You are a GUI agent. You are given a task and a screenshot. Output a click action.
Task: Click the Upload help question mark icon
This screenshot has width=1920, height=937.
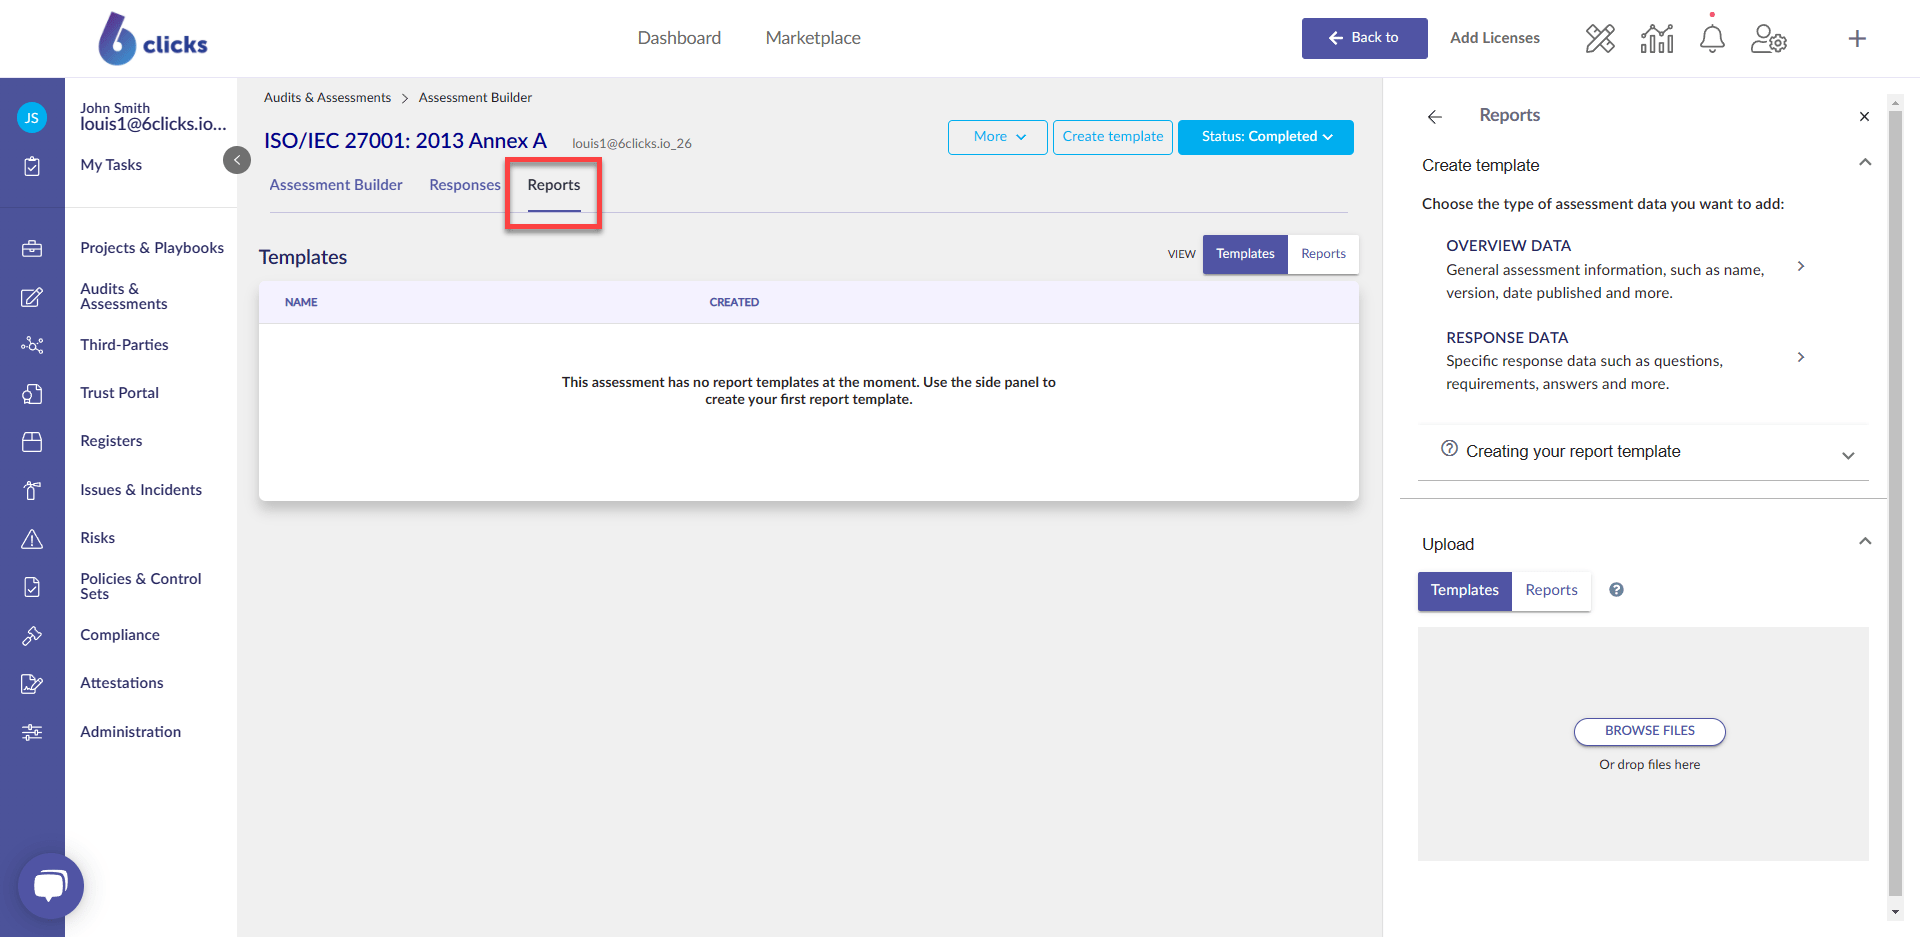(1616, 590)
